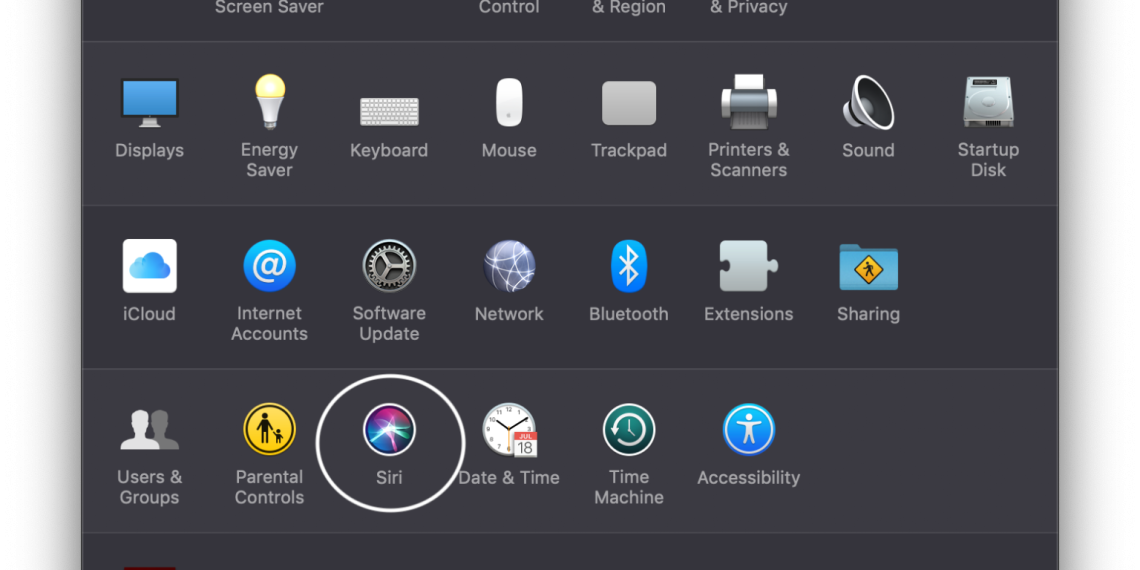The height and width of the screenshot is (570, 1140).
Task: Open the Displays preference pane
Action: [x=149, y=104]
